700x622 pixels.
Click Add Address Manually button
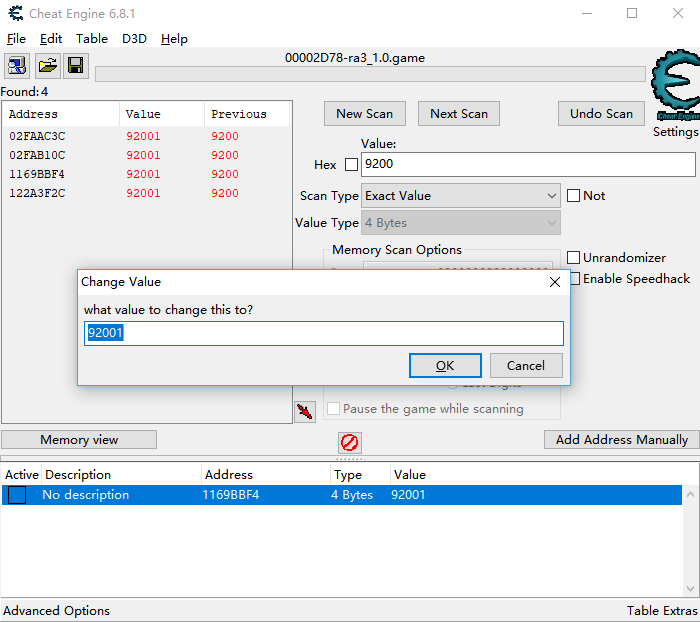pyautogui.click(x=621, y=440)
